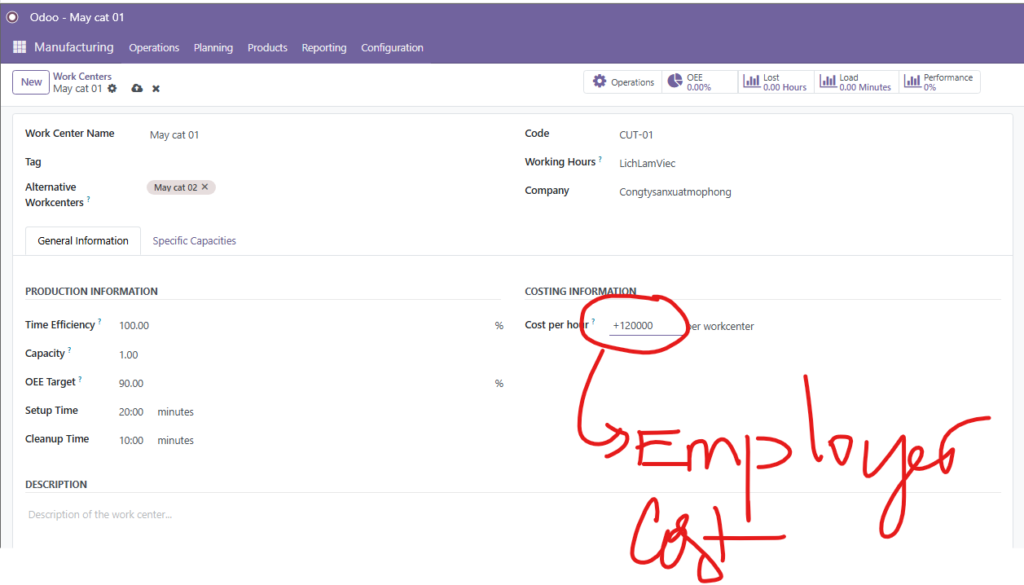
Task: Discard changes with the X icon
Action: (x=156, y=89)
